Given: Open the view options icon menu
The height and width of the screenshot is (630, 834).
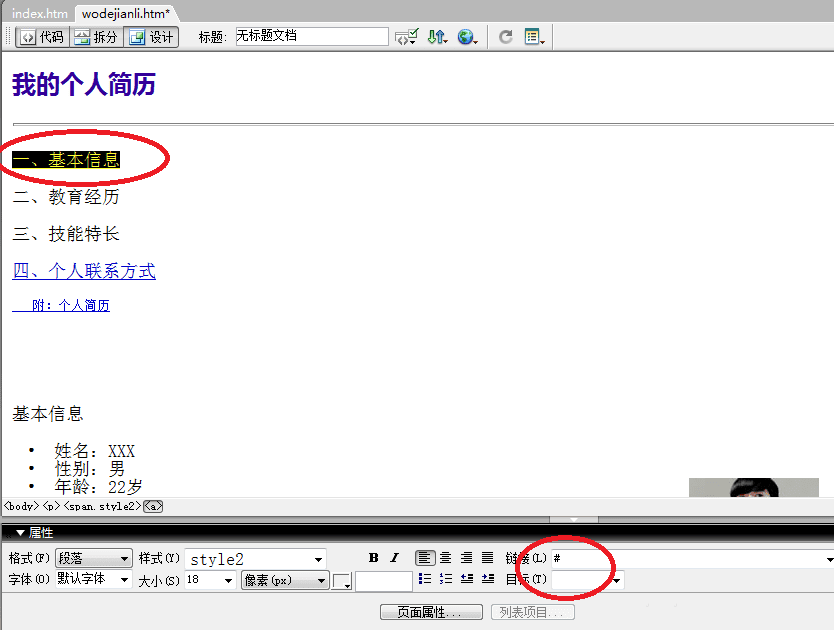Looking at the screenshot, I should coord(534,37).
